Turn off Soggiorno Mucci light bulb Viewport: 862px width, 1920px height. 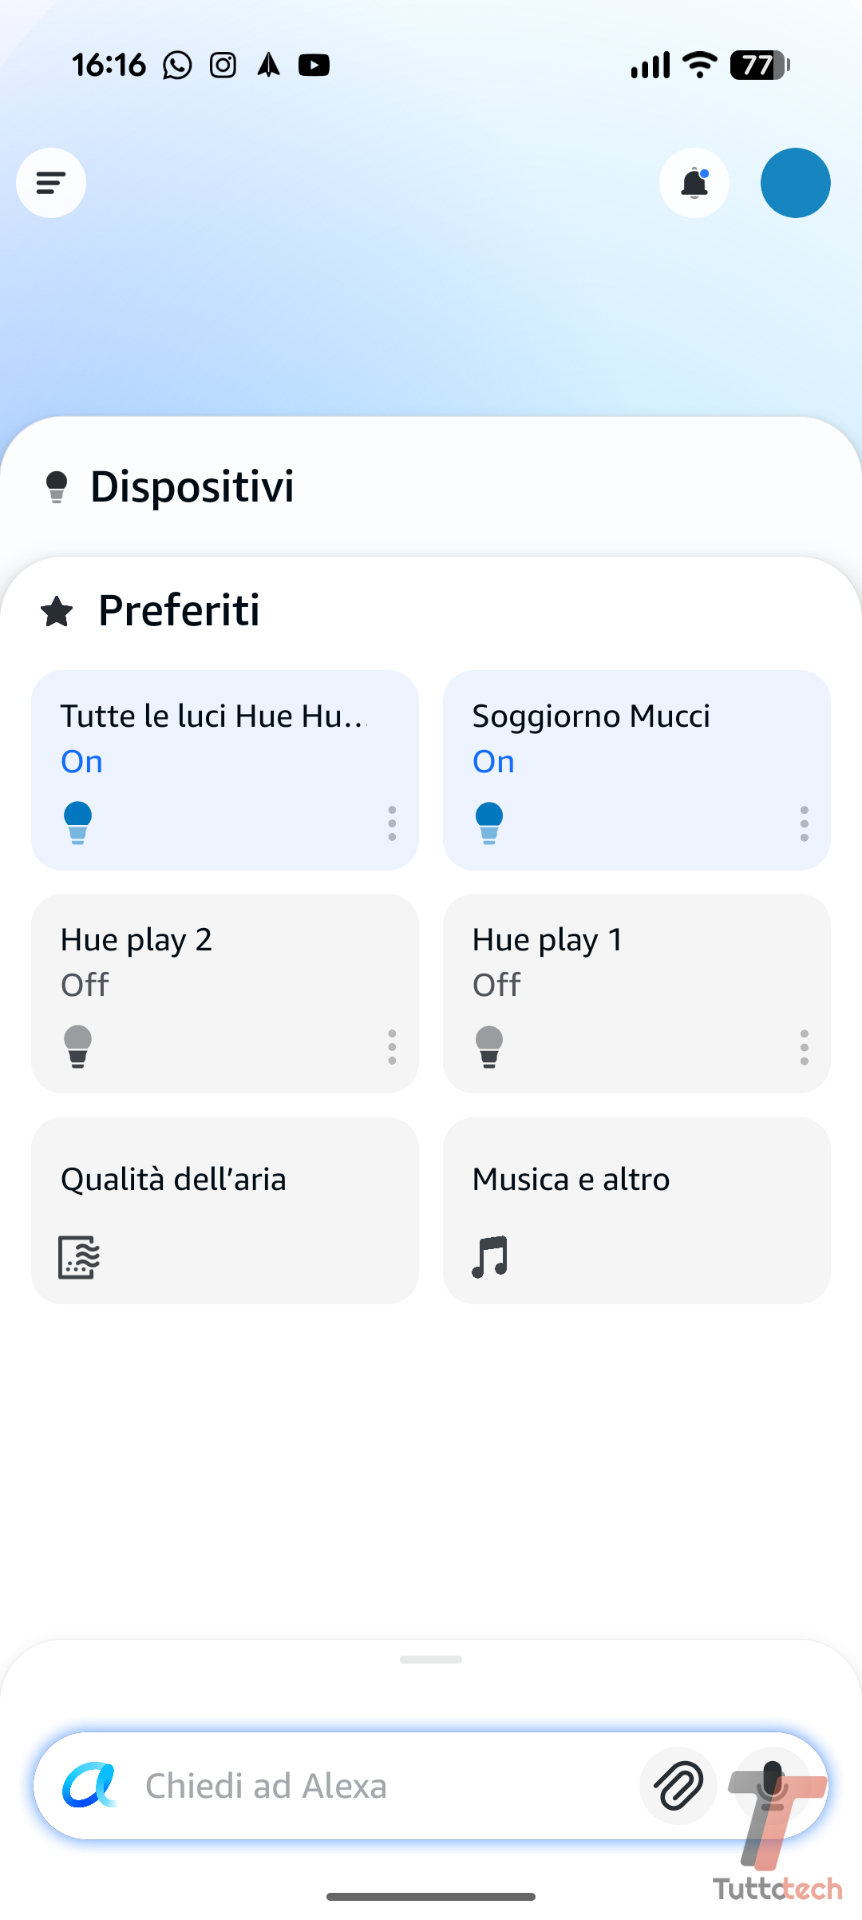point(489,823)
